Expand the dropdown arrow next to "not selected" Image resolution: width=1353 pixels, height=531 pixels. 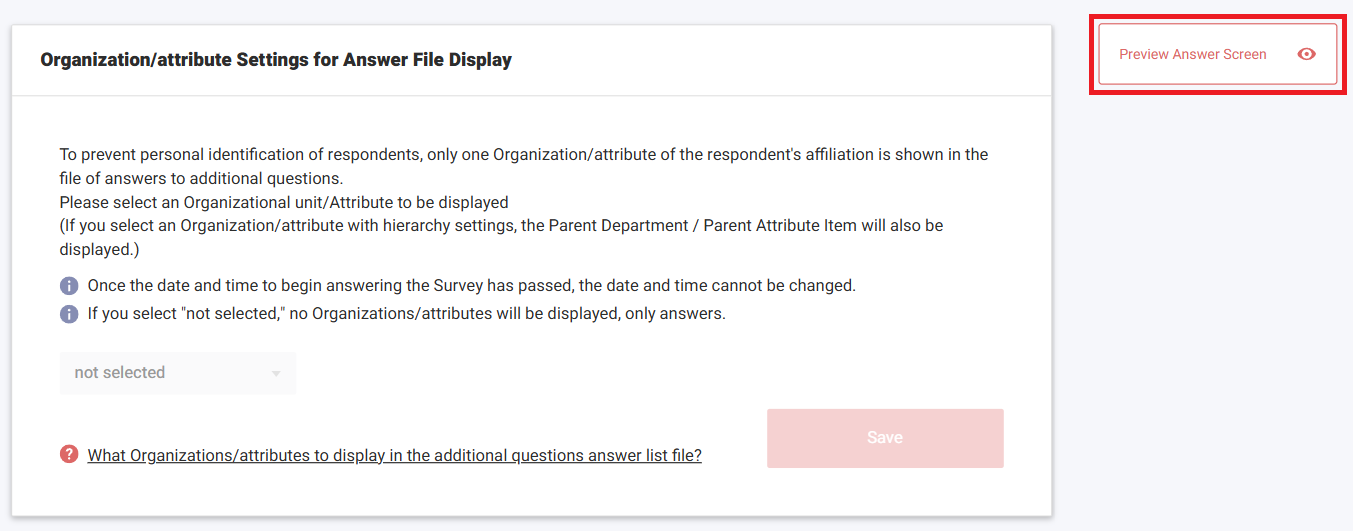coord(276,374)
